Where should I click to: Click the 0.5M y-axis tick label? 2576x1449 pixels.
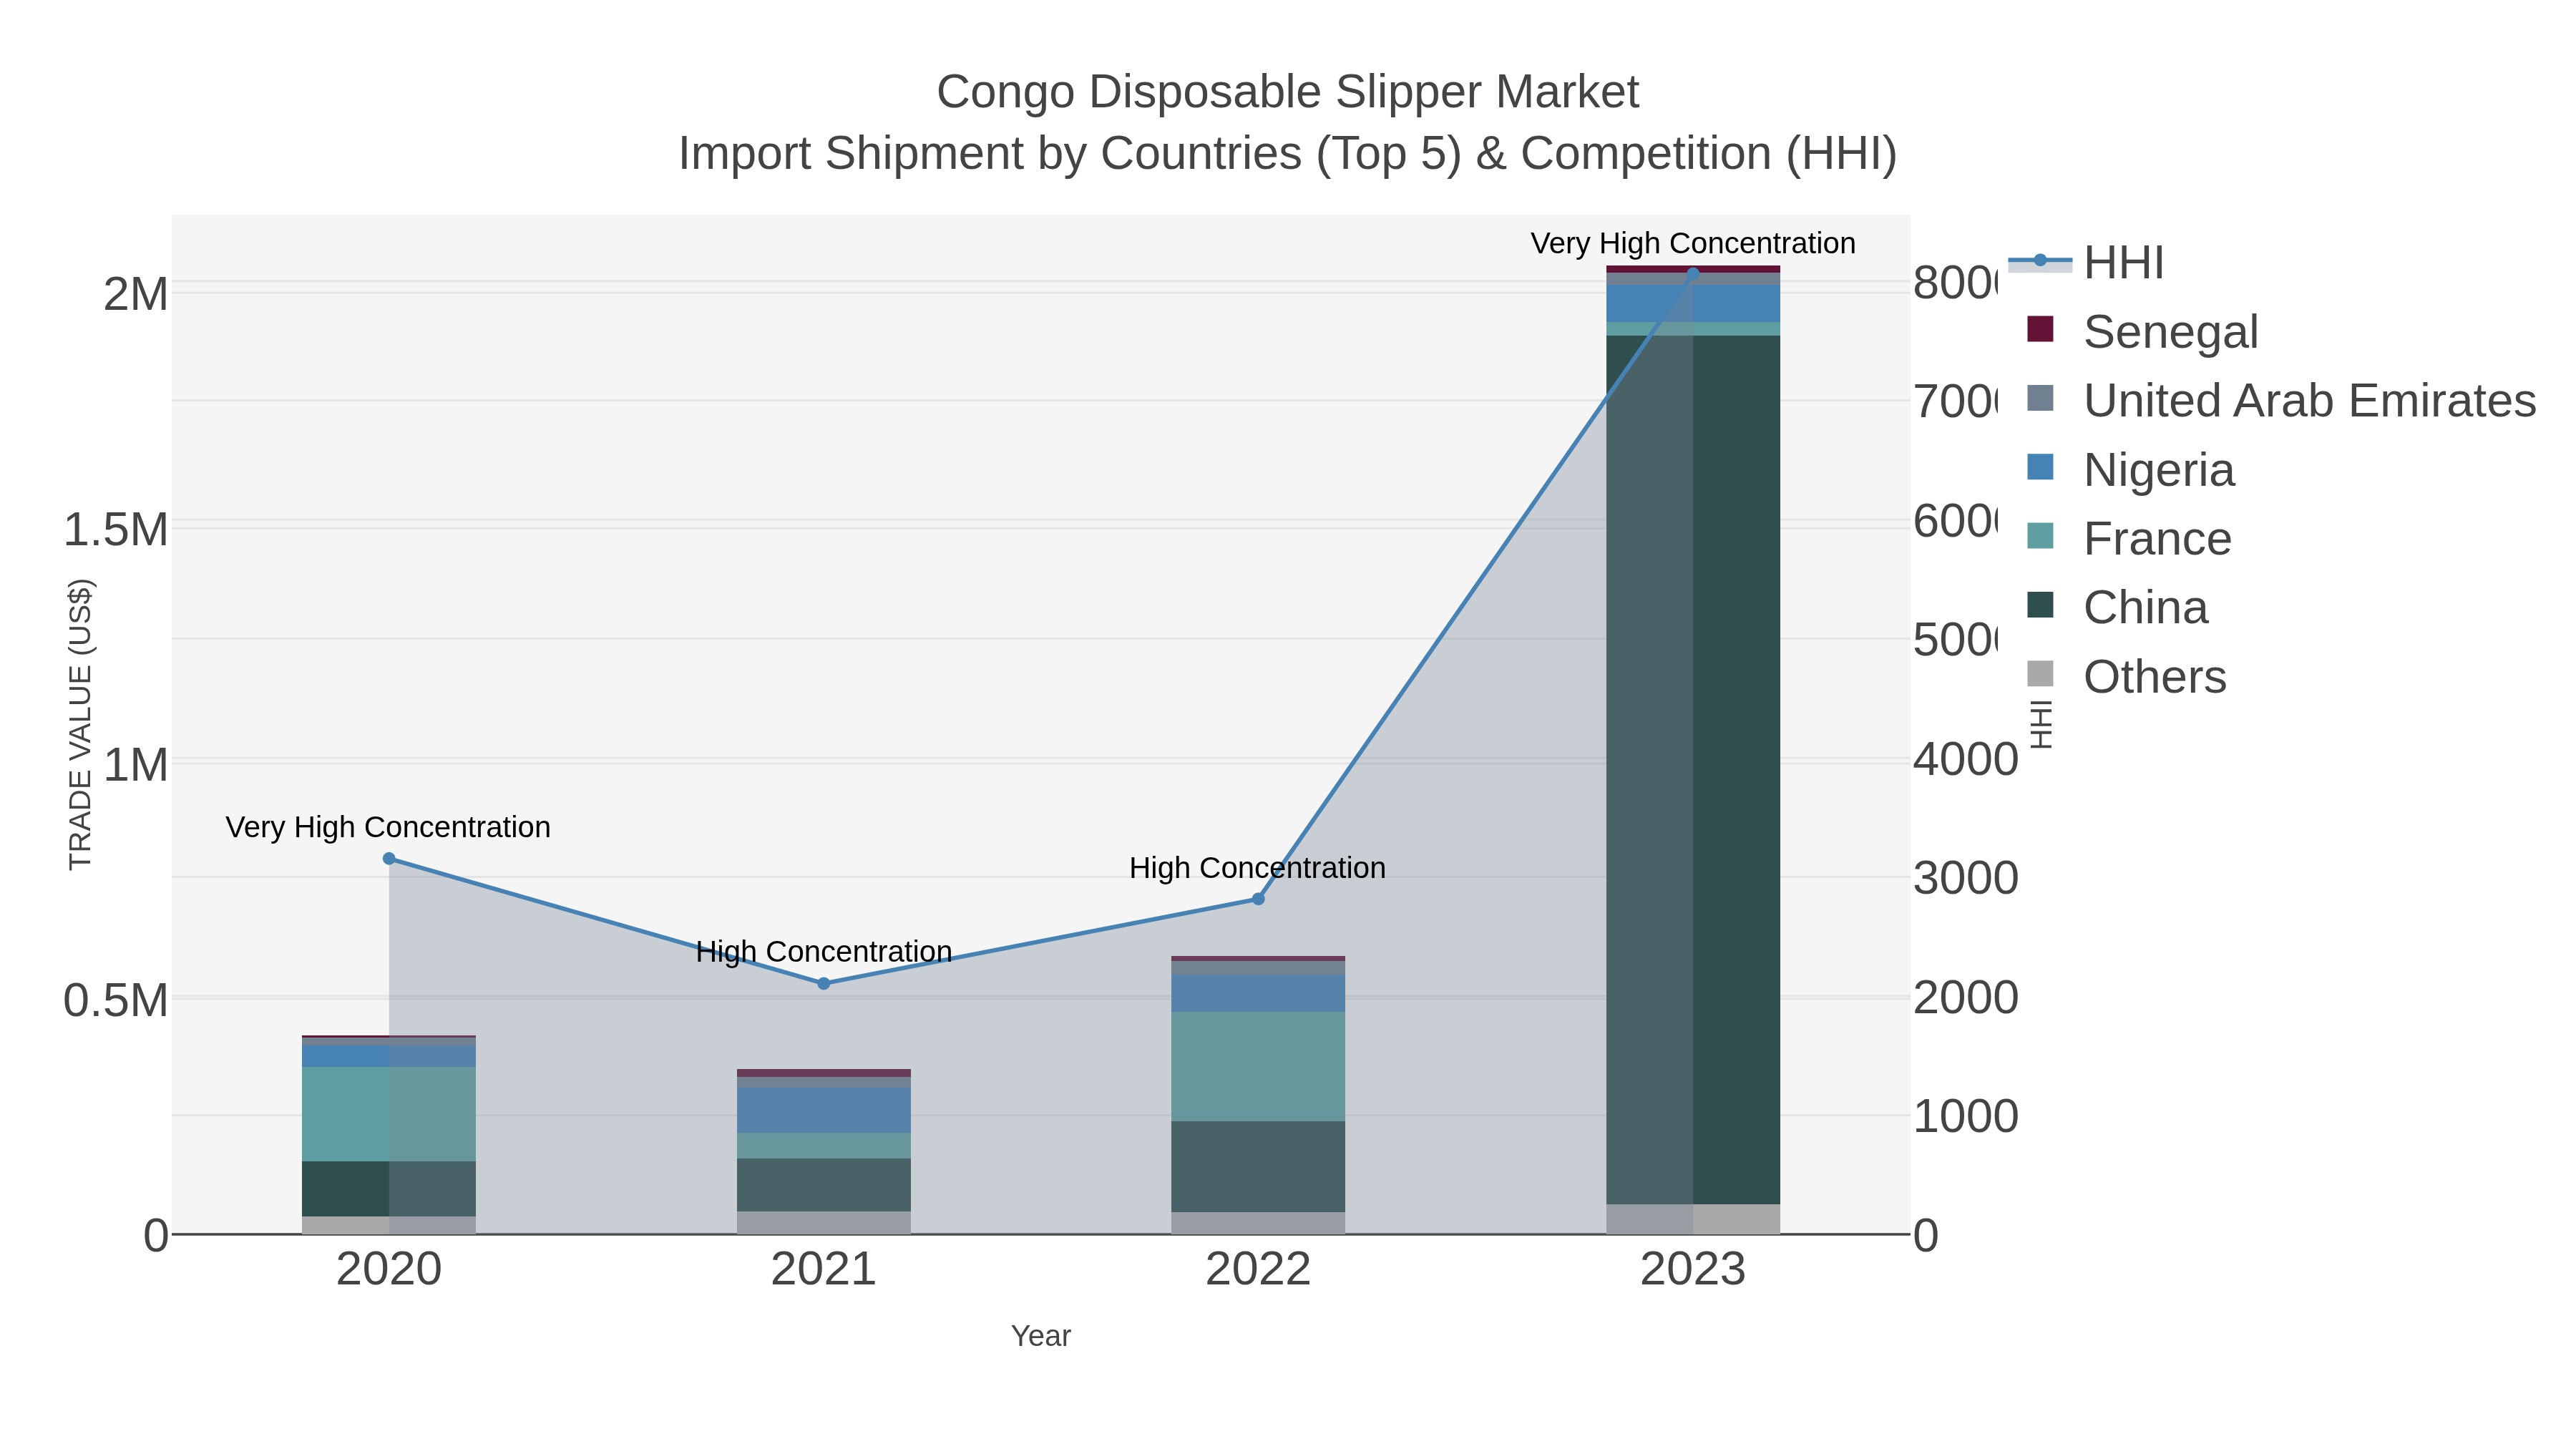point(116,999)
